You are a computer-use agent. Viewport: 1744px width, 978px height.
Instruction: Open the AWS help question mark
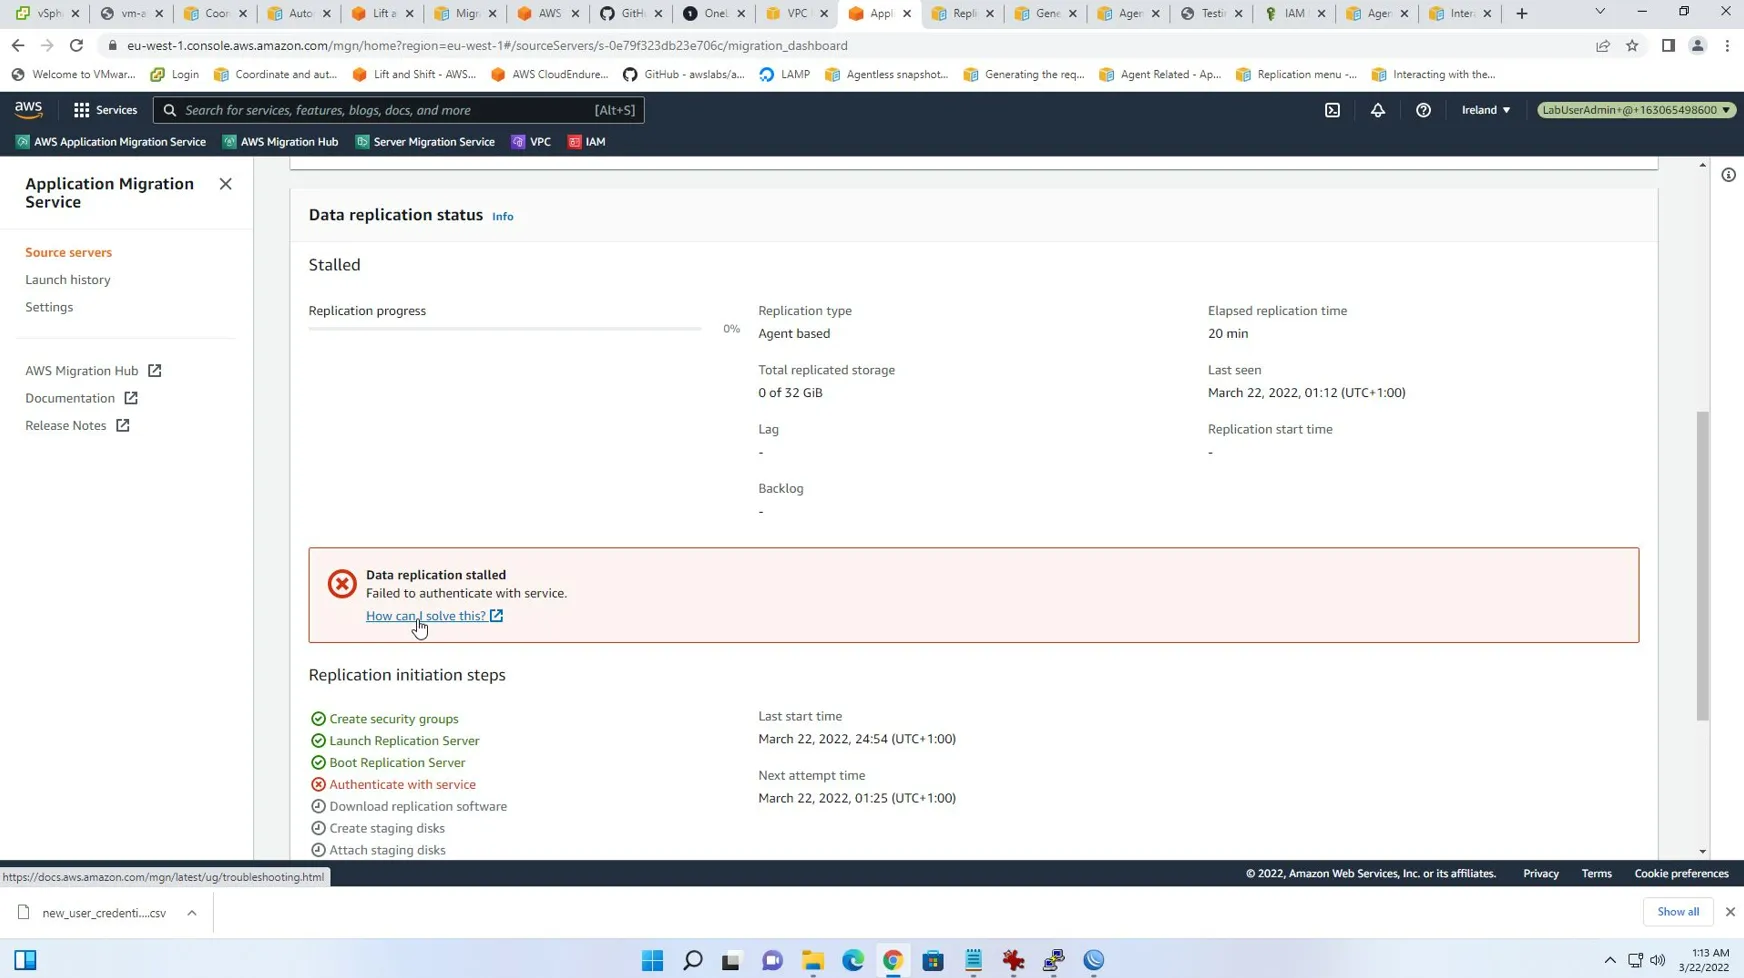tap(1423, 110)
